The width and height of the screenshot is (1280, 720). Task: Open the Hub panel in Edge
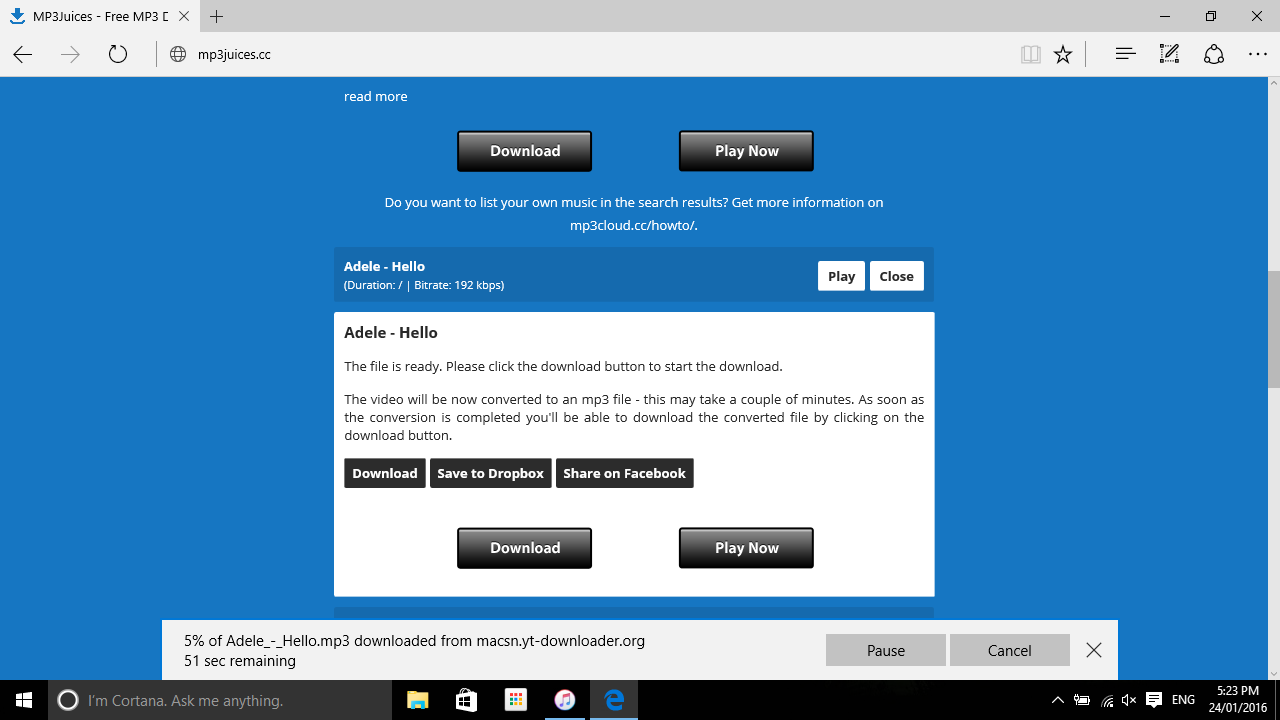(1124, 54)
